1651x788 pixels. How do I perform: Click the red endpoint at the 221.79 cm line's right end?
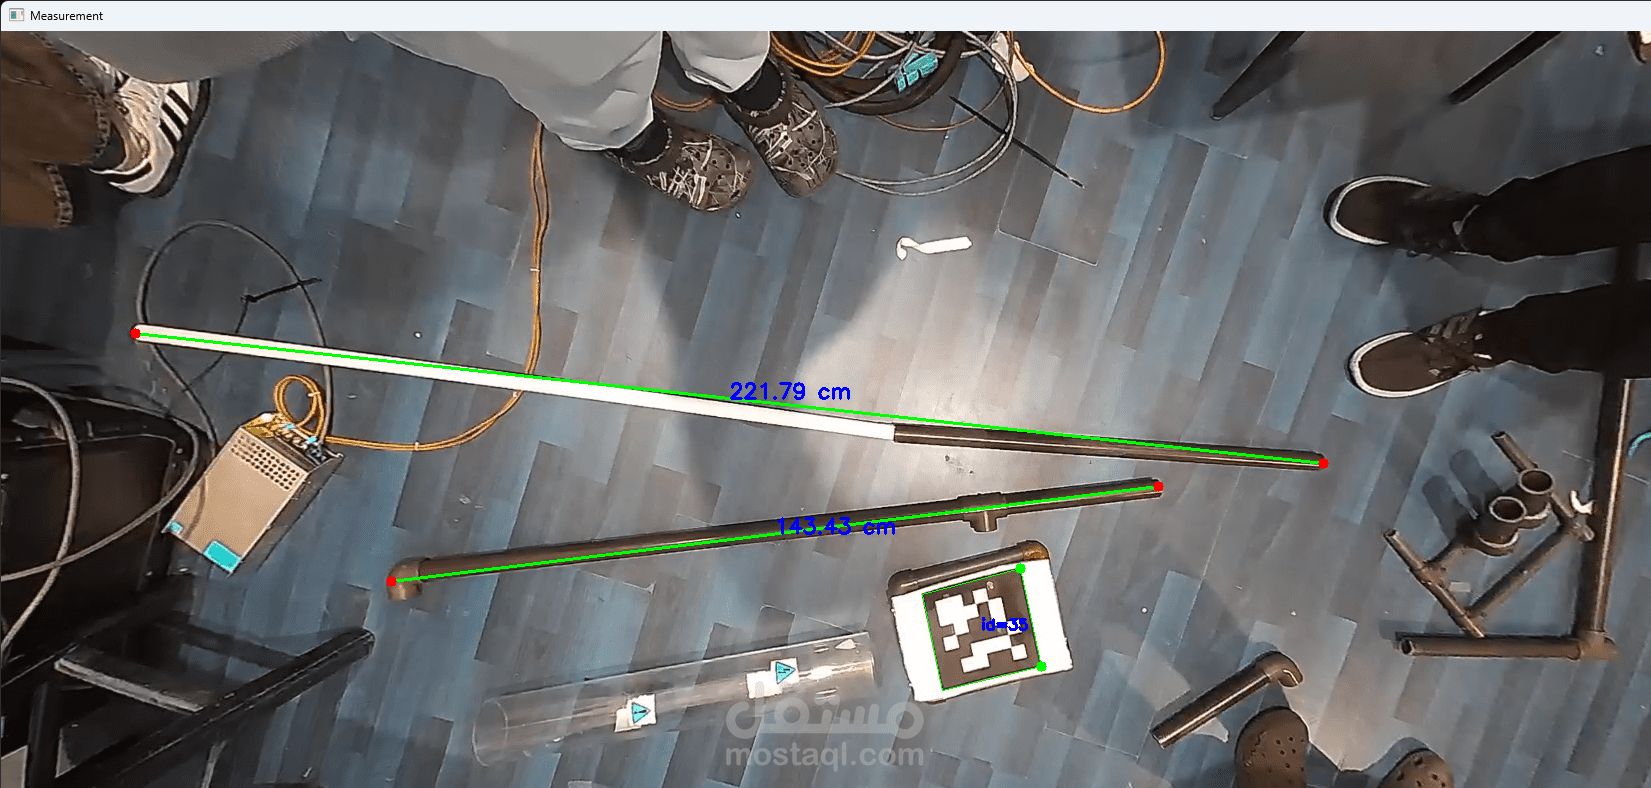[1323, 463]
